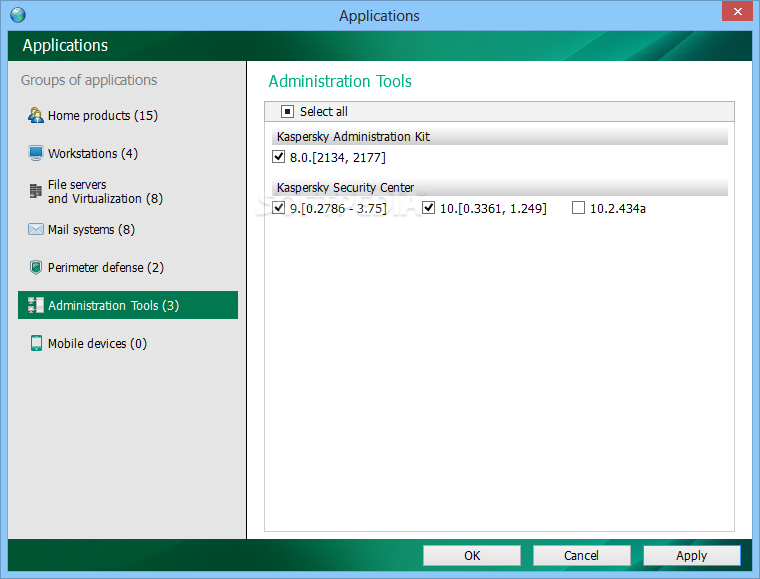The image size is (760, 579).
Task: Click the Perimeter defense shield icon
Action: (x=36, y=267)
